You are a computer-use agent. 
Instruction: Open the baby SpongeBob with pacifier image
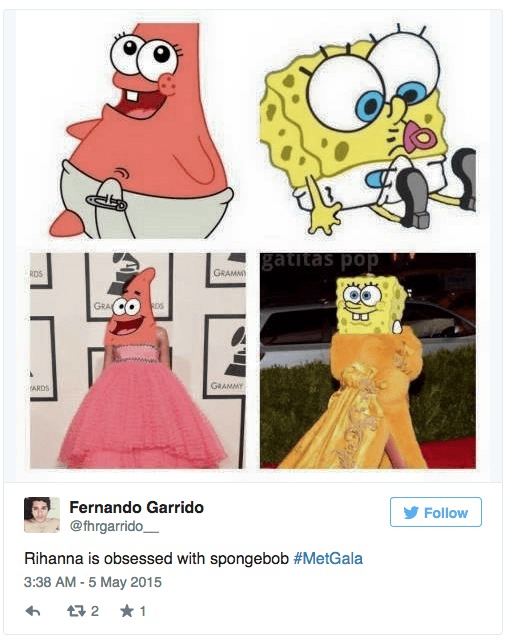368,128
